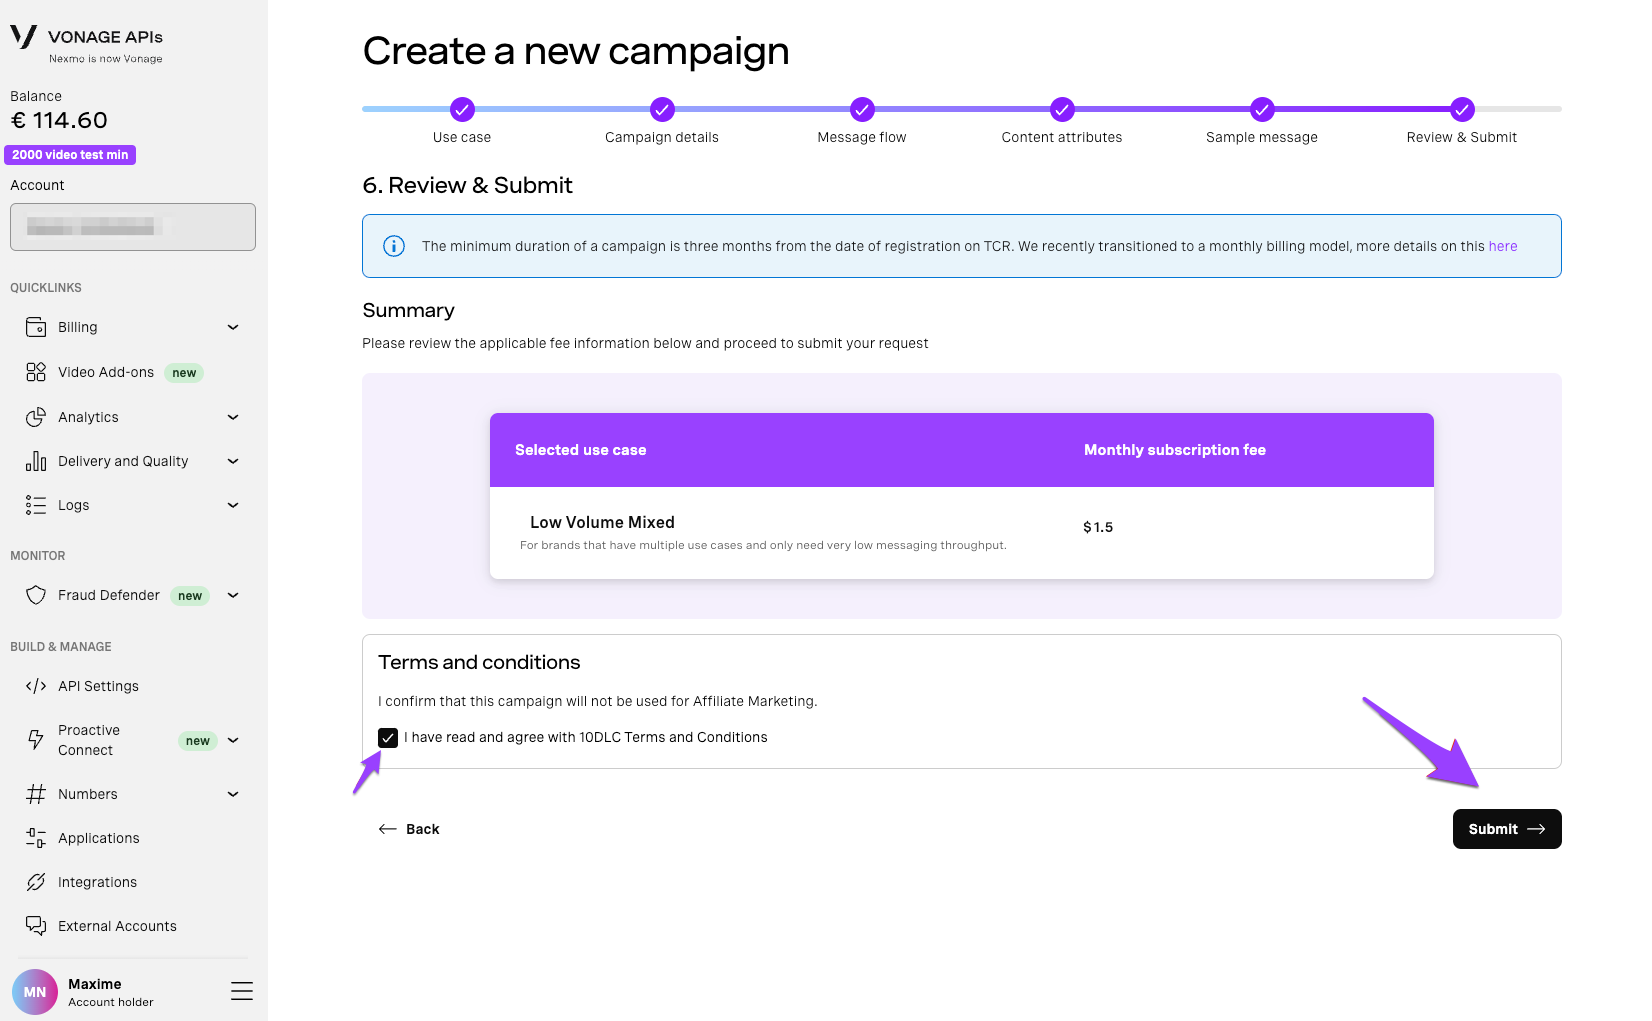Viewport: 1652px width, 1021px height.
Task: Select the Use case step marker
Action: (x=462, y=109)
